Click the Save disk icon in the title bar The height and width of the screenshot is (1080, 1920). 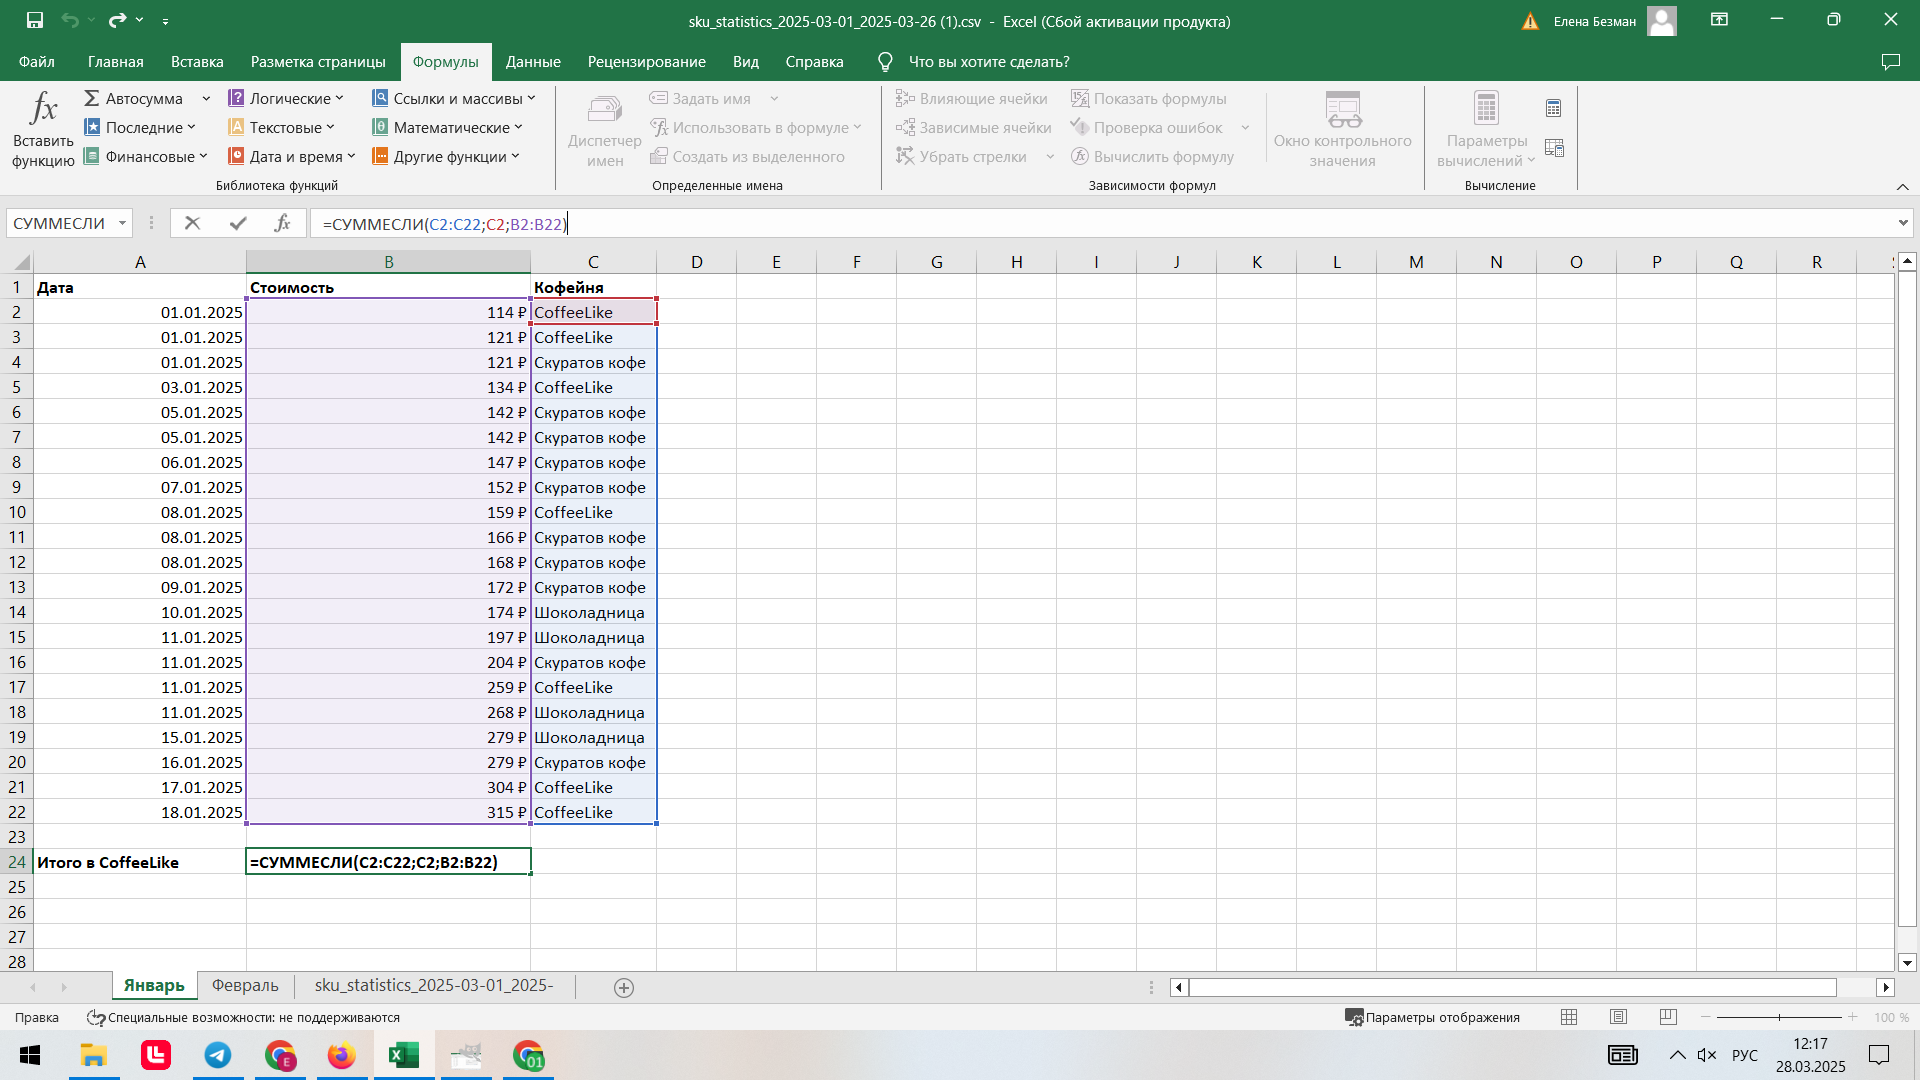click(35, 20)
